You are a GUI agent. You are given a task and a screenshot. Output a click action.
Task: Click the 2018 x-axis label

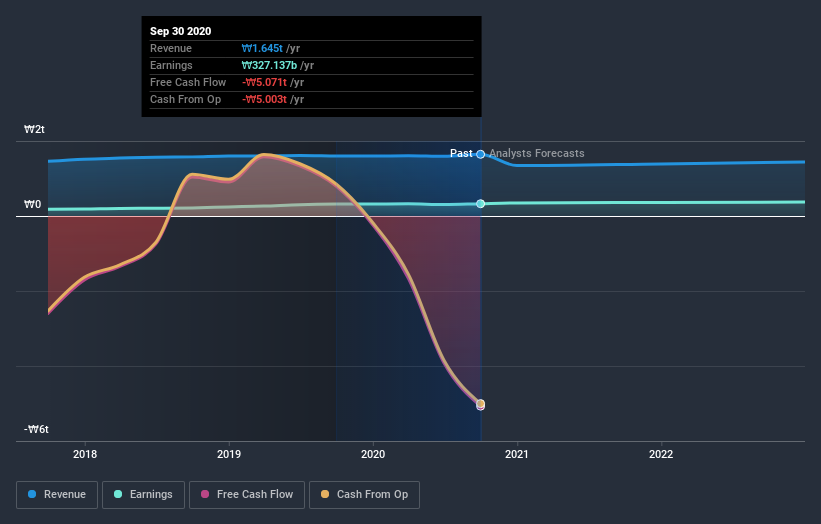pos(85,454)
